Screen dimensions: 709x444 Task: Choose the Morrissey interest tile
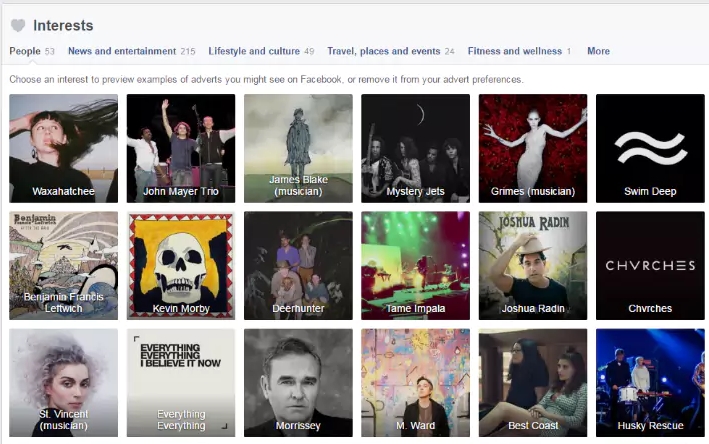298,383
